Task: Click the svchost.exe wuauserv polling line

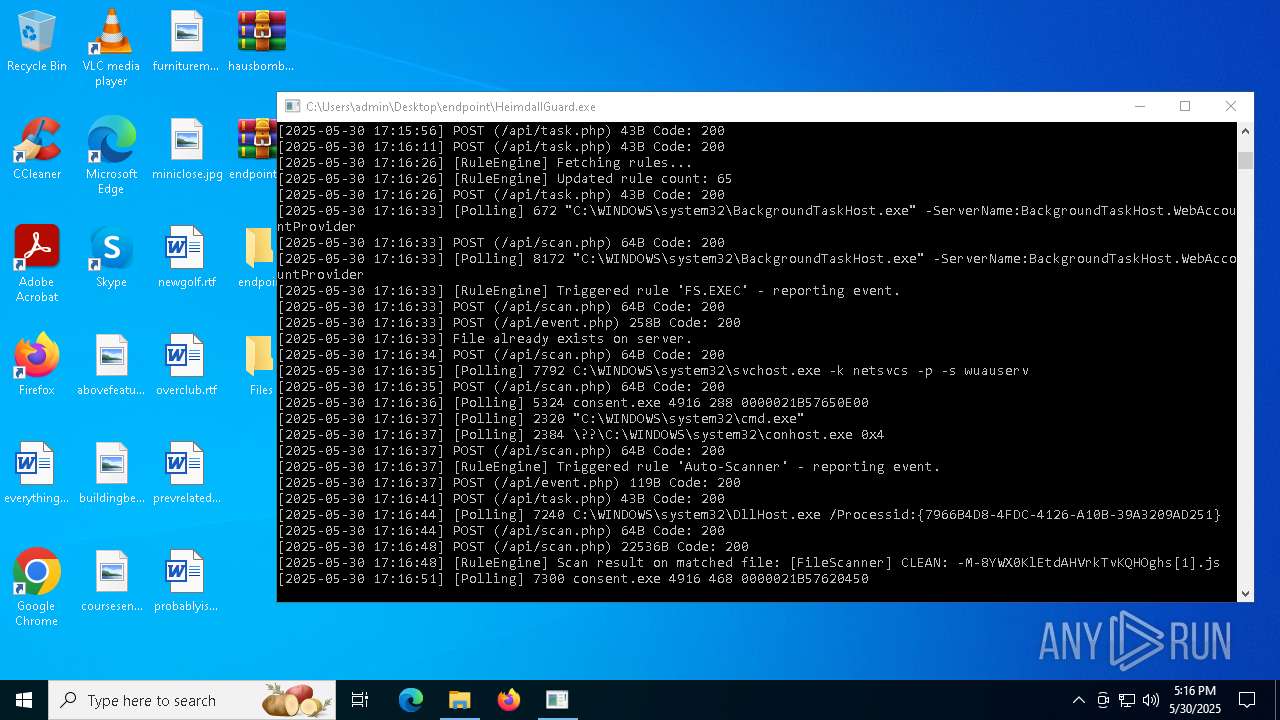Action: pos(653,371)
